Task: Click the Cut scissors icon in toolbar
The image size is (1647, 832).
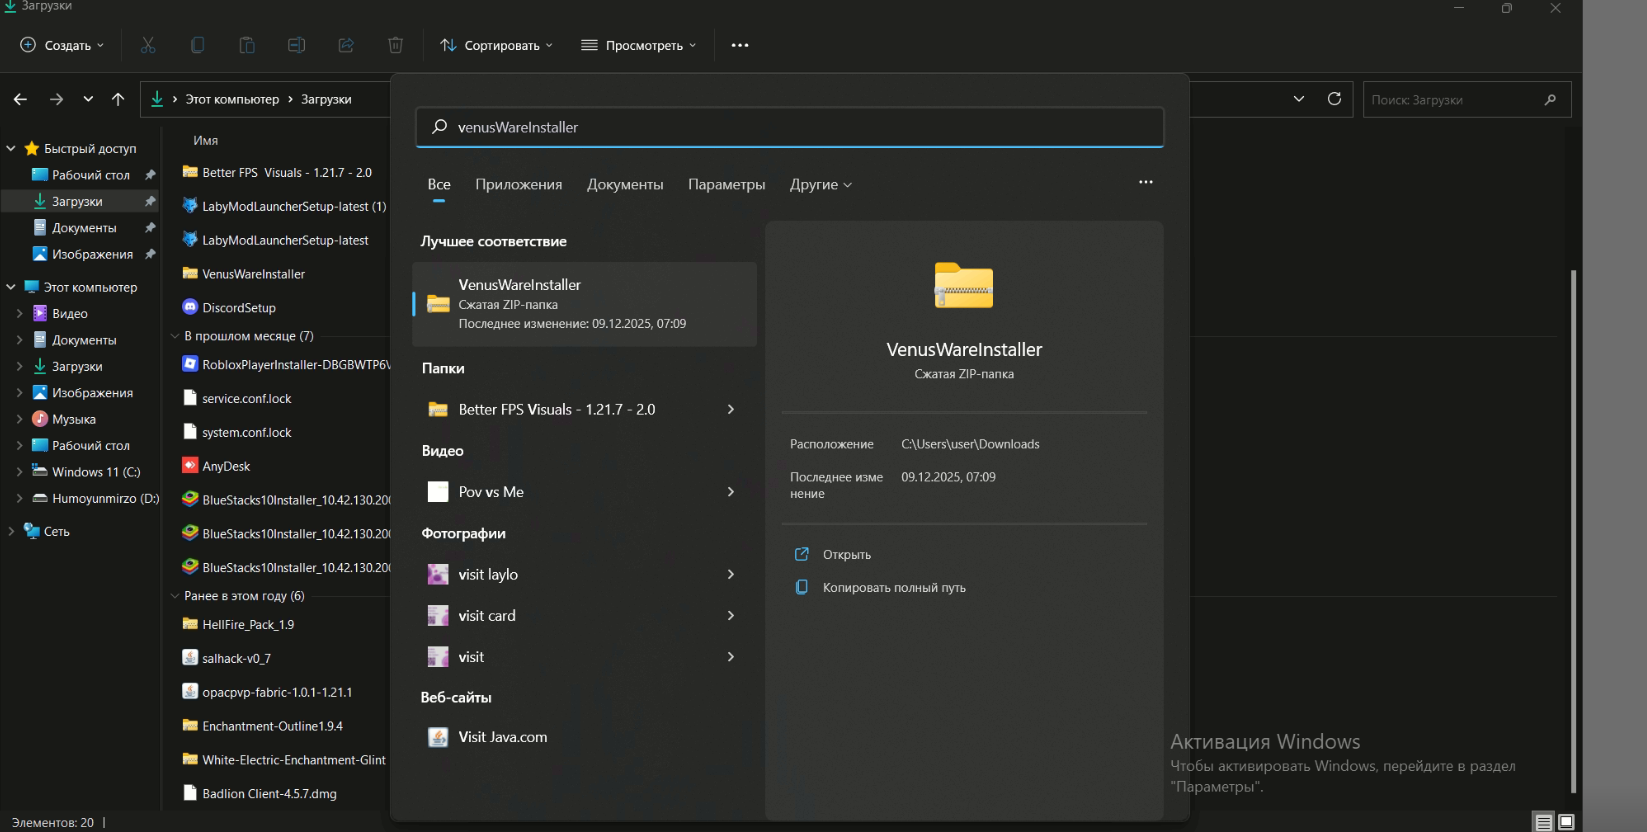Action: tap(148, 45)
